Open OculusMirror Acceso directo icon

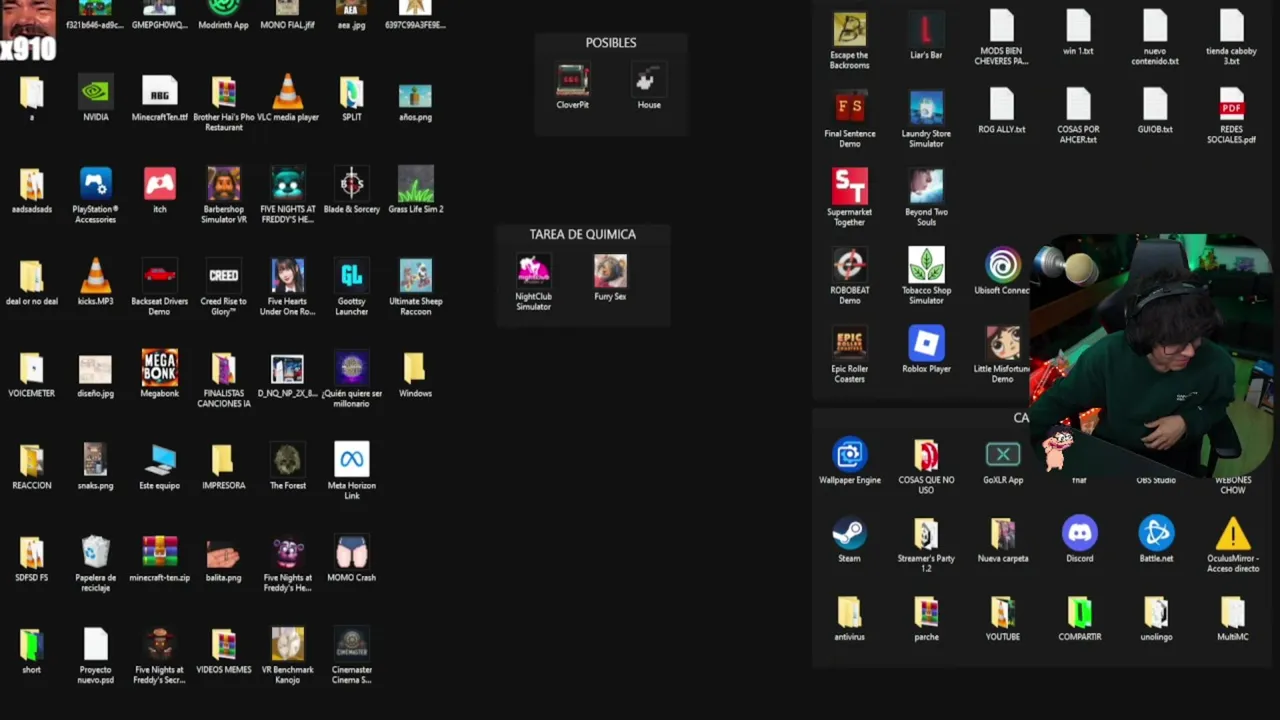click(x=1232, y=532)
